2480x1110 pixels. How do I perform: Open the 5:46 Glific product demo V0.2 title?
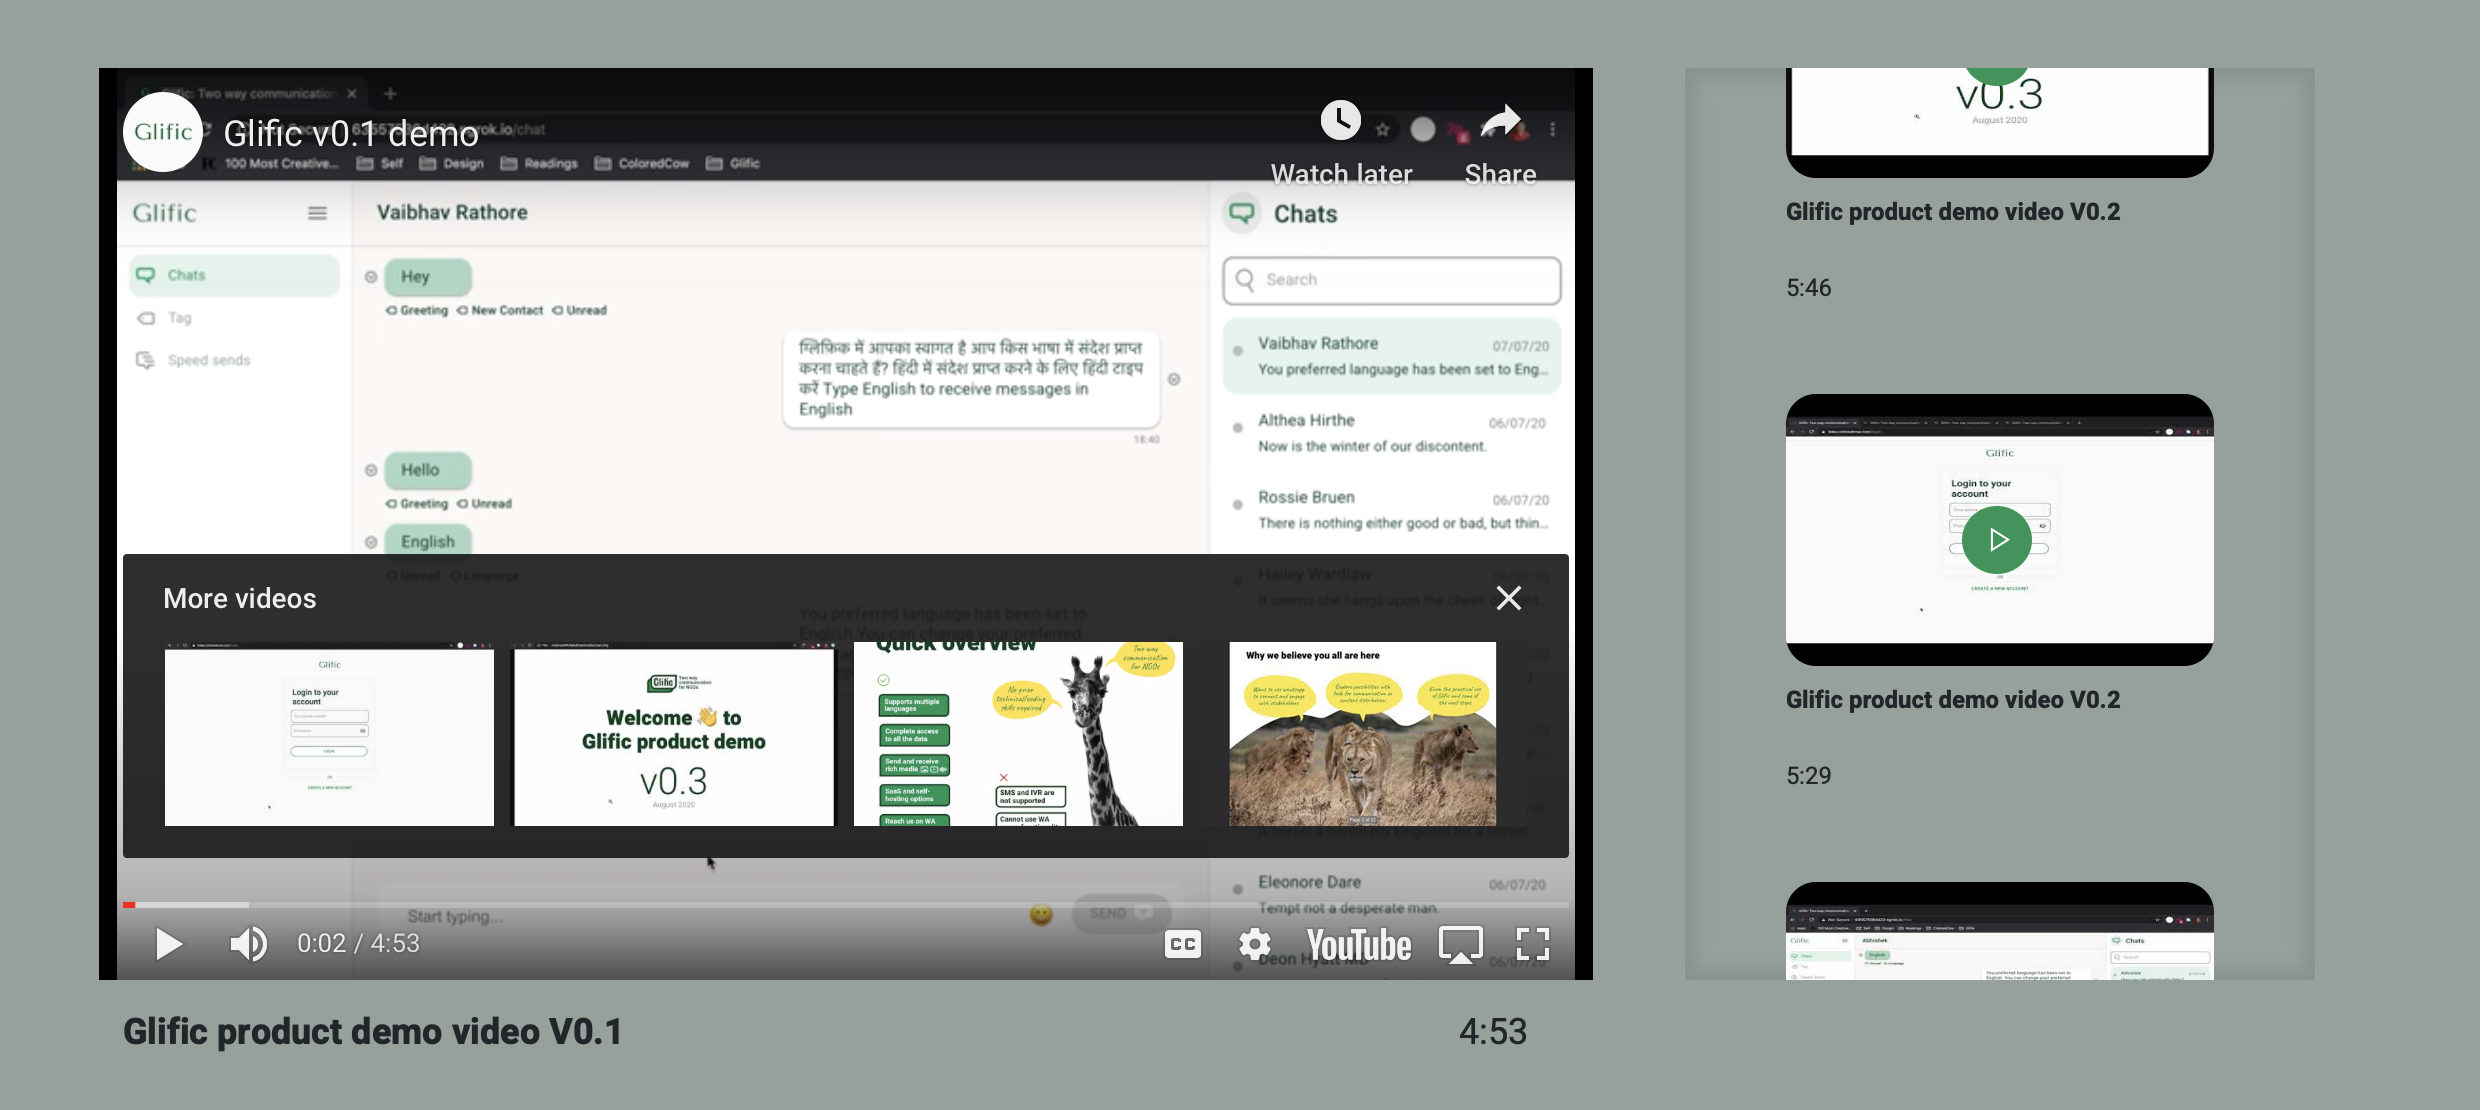(1952, 212)
